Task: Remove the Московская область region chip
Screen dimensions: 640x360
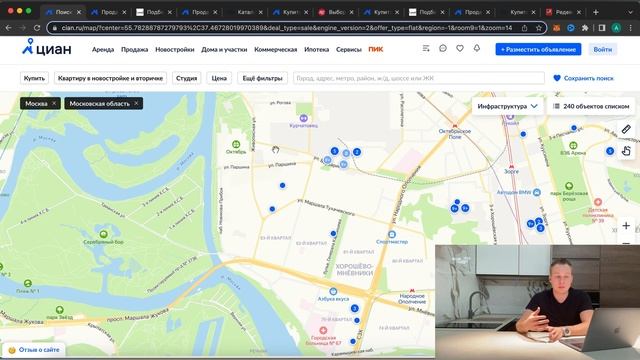Action: [x=136, y=104]
